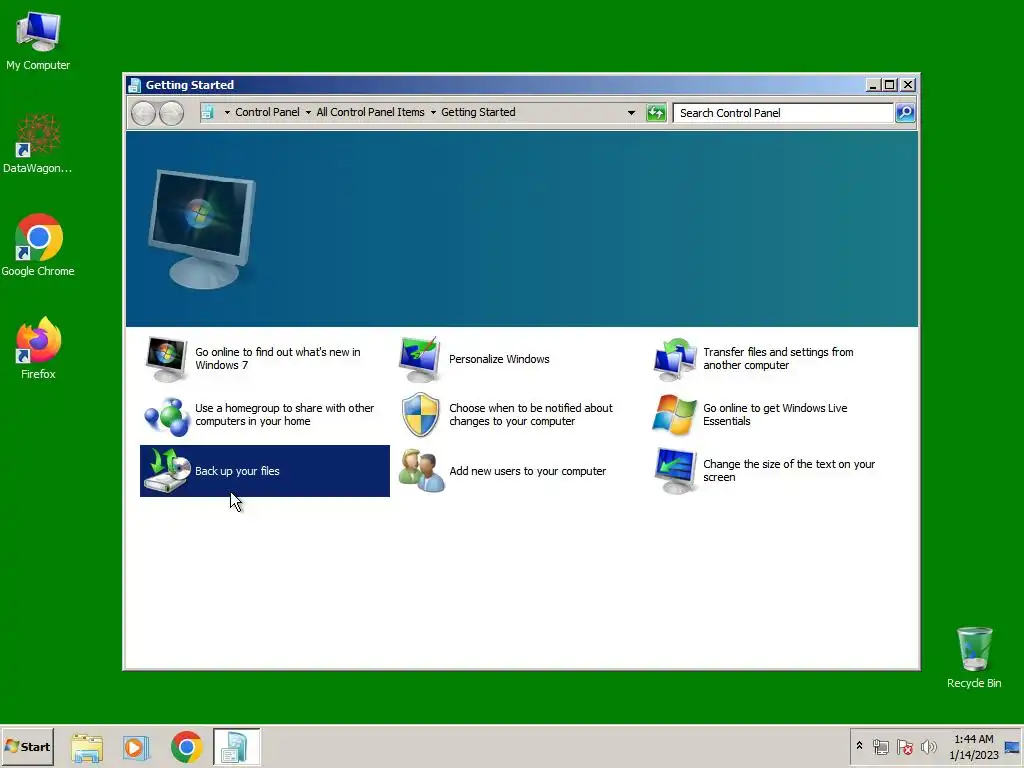Open the address bar history dropdown
This screenshot has height=768, width=1024.
(x=631, y=112)
